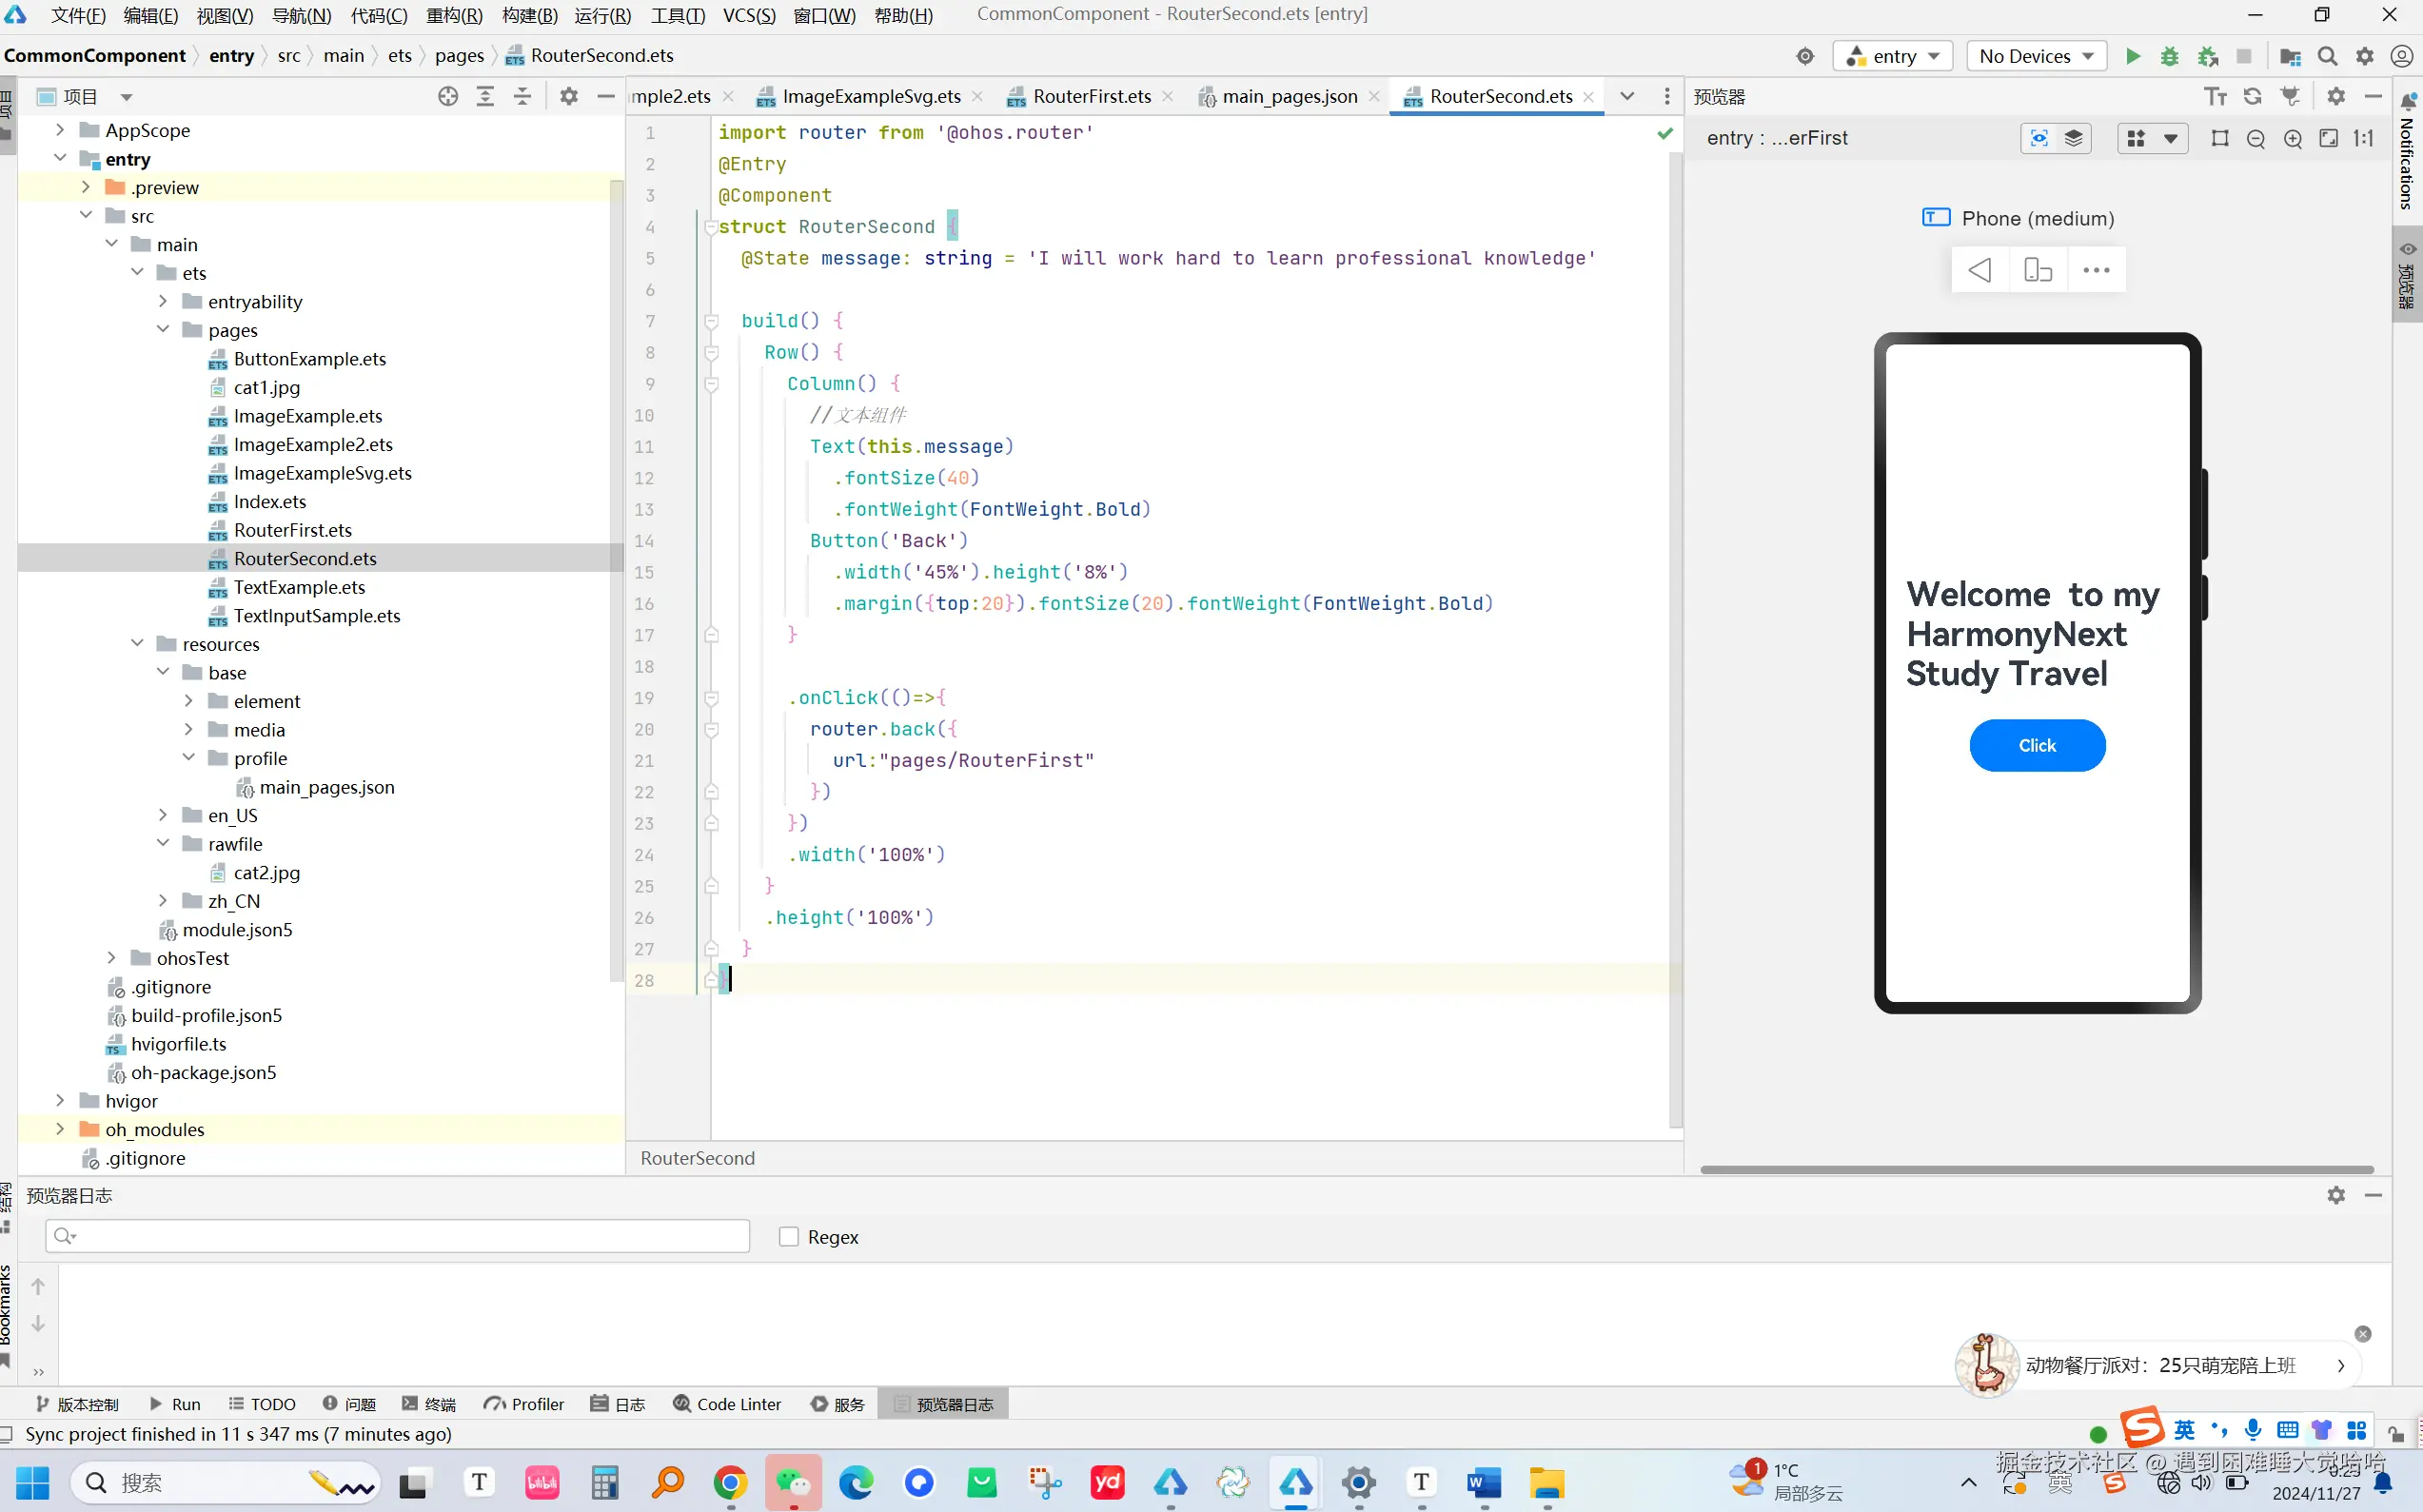Click the previewer zoom in icon

click(2292, 139)
